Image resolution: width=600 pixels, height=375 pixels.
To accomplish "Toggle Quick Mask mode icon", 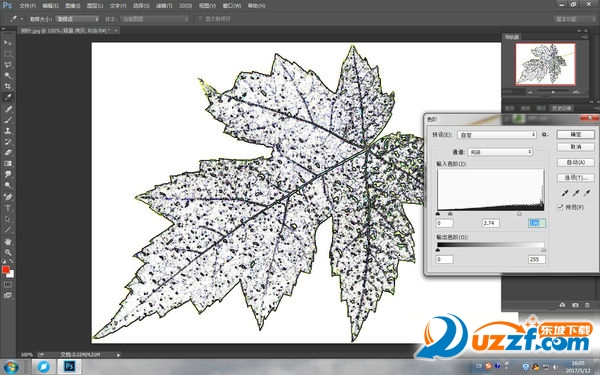I will point(8,285).
